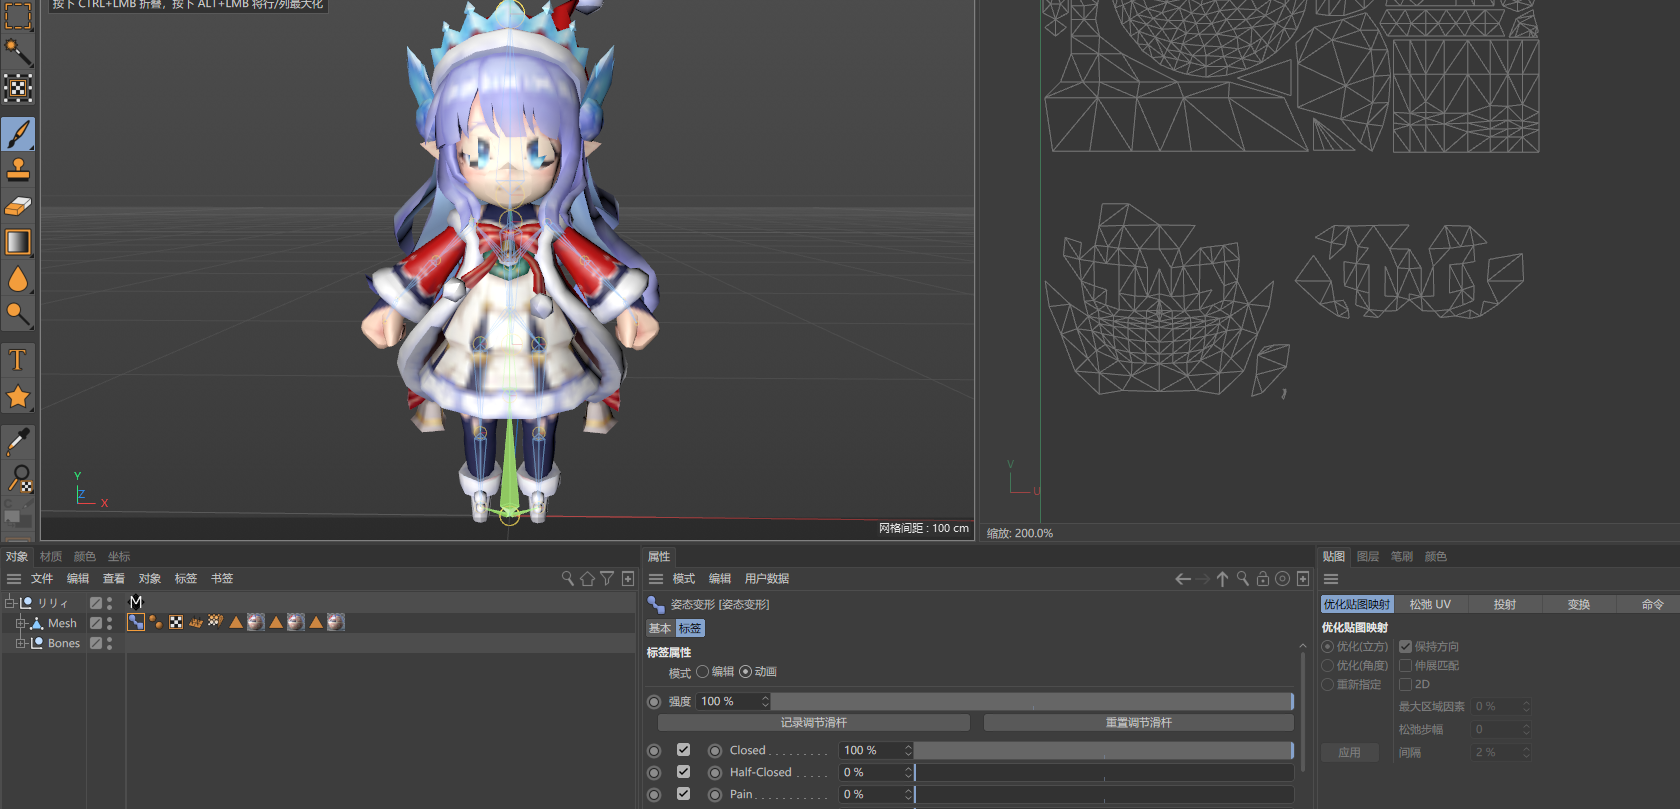
Task: Switch to the 材质 tab
Action: [x=51, y=556]
